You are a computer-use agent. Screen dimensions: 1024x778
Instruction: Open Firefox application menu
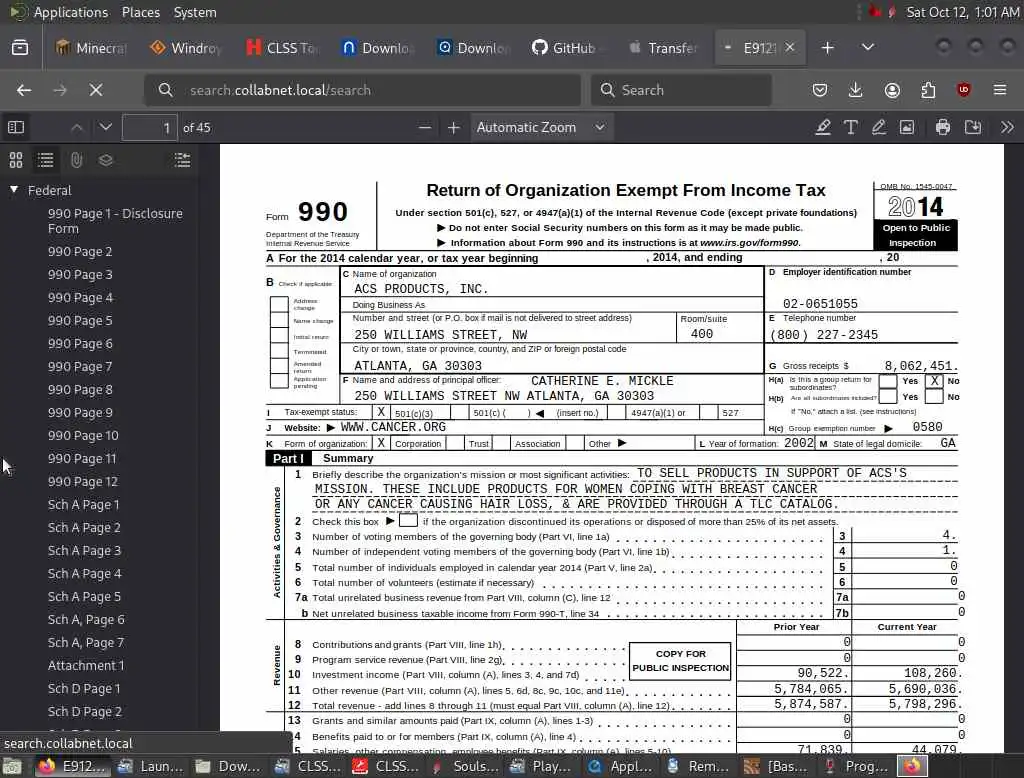pyautogui.click(x=1000, y=90)
